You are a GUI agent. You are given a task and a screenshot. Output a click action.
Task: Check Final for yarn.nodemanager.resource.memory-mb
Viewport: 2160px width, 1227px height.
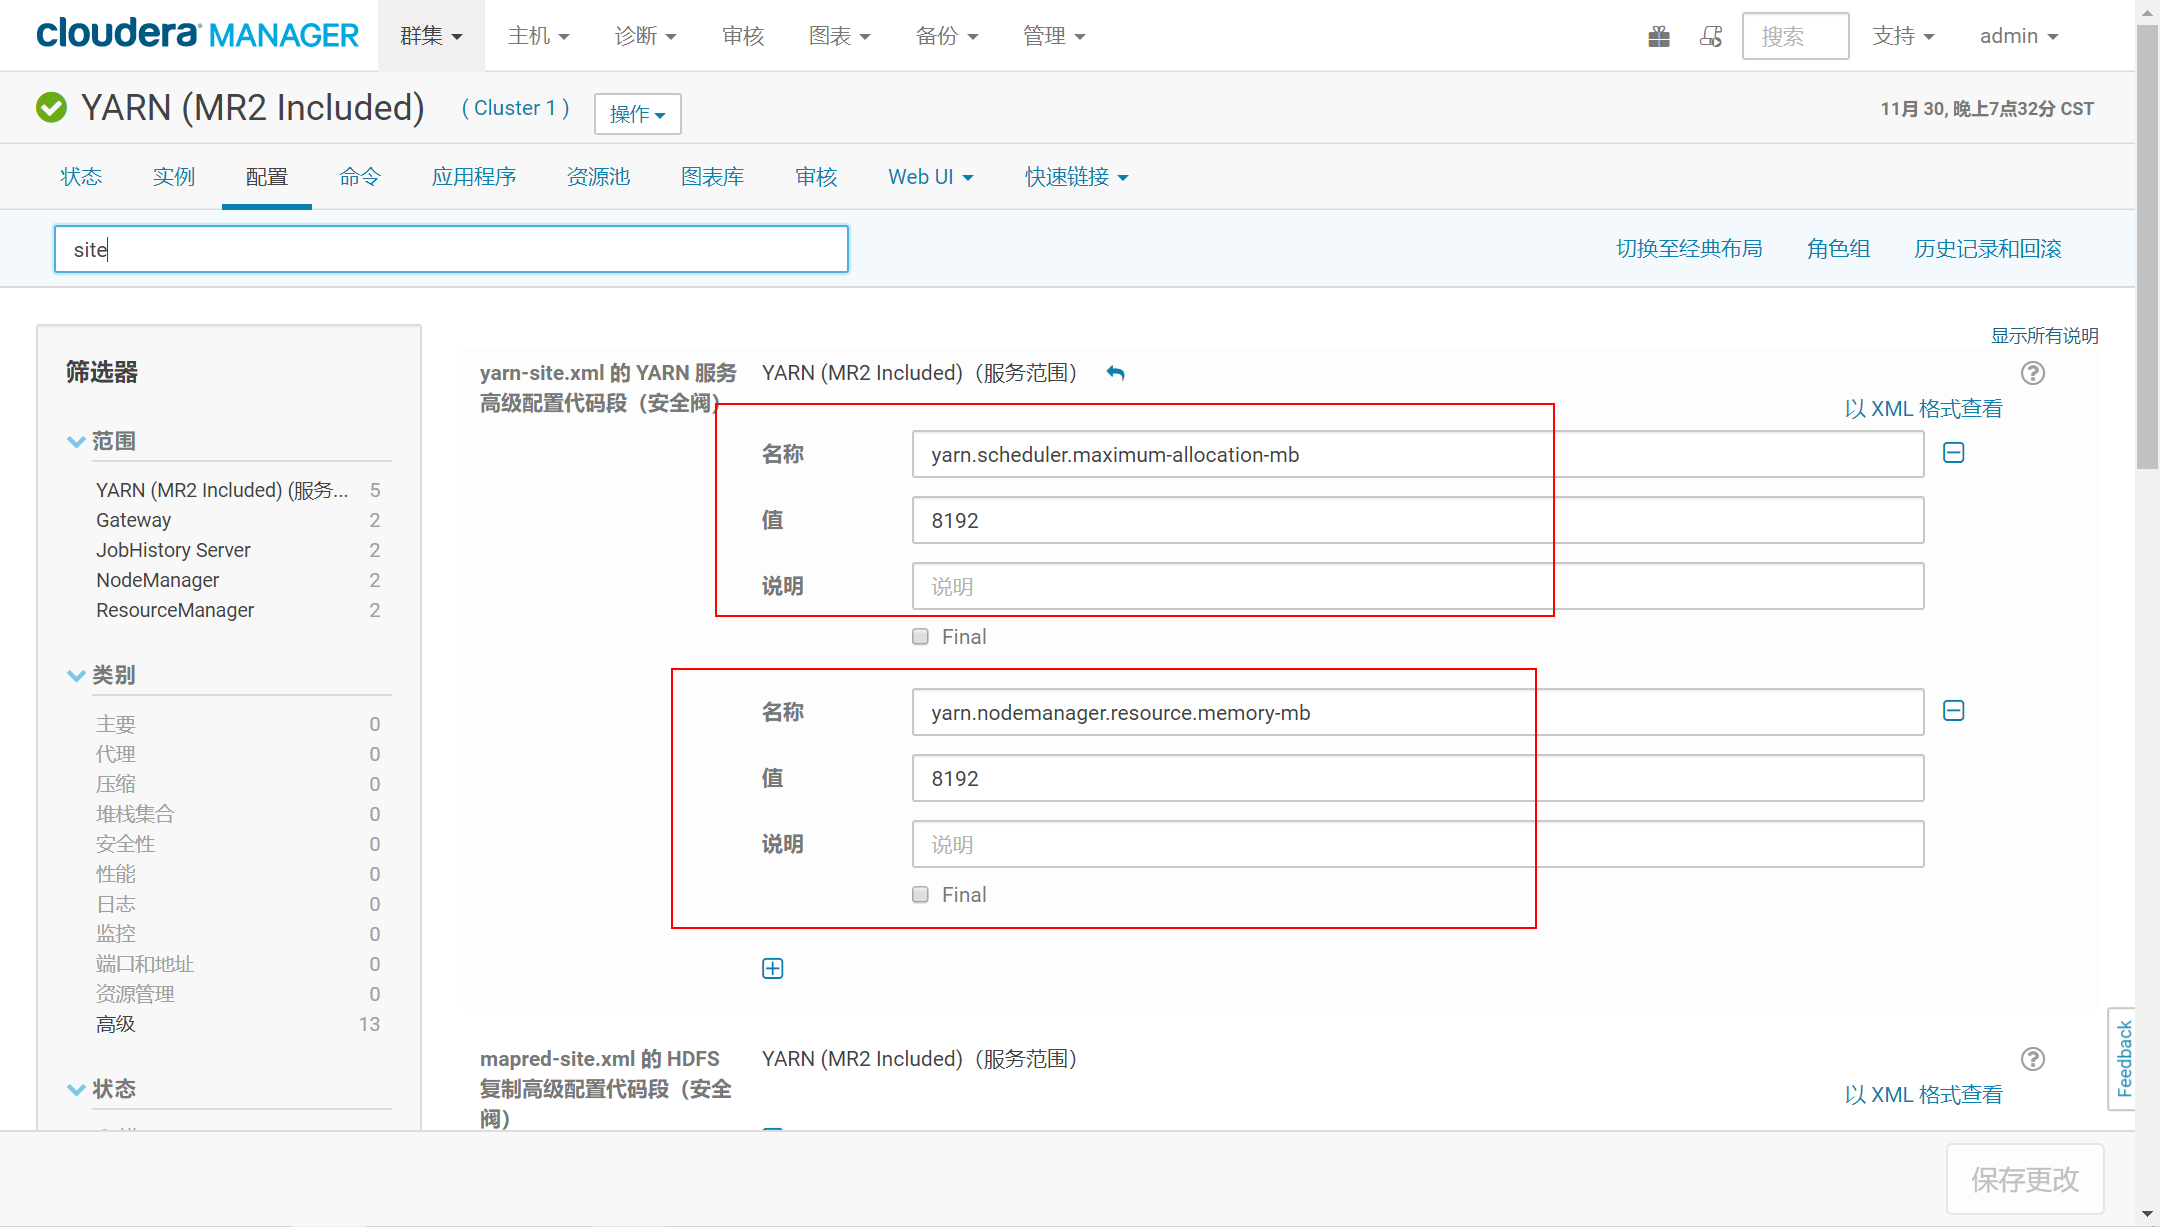click(920, 895)
